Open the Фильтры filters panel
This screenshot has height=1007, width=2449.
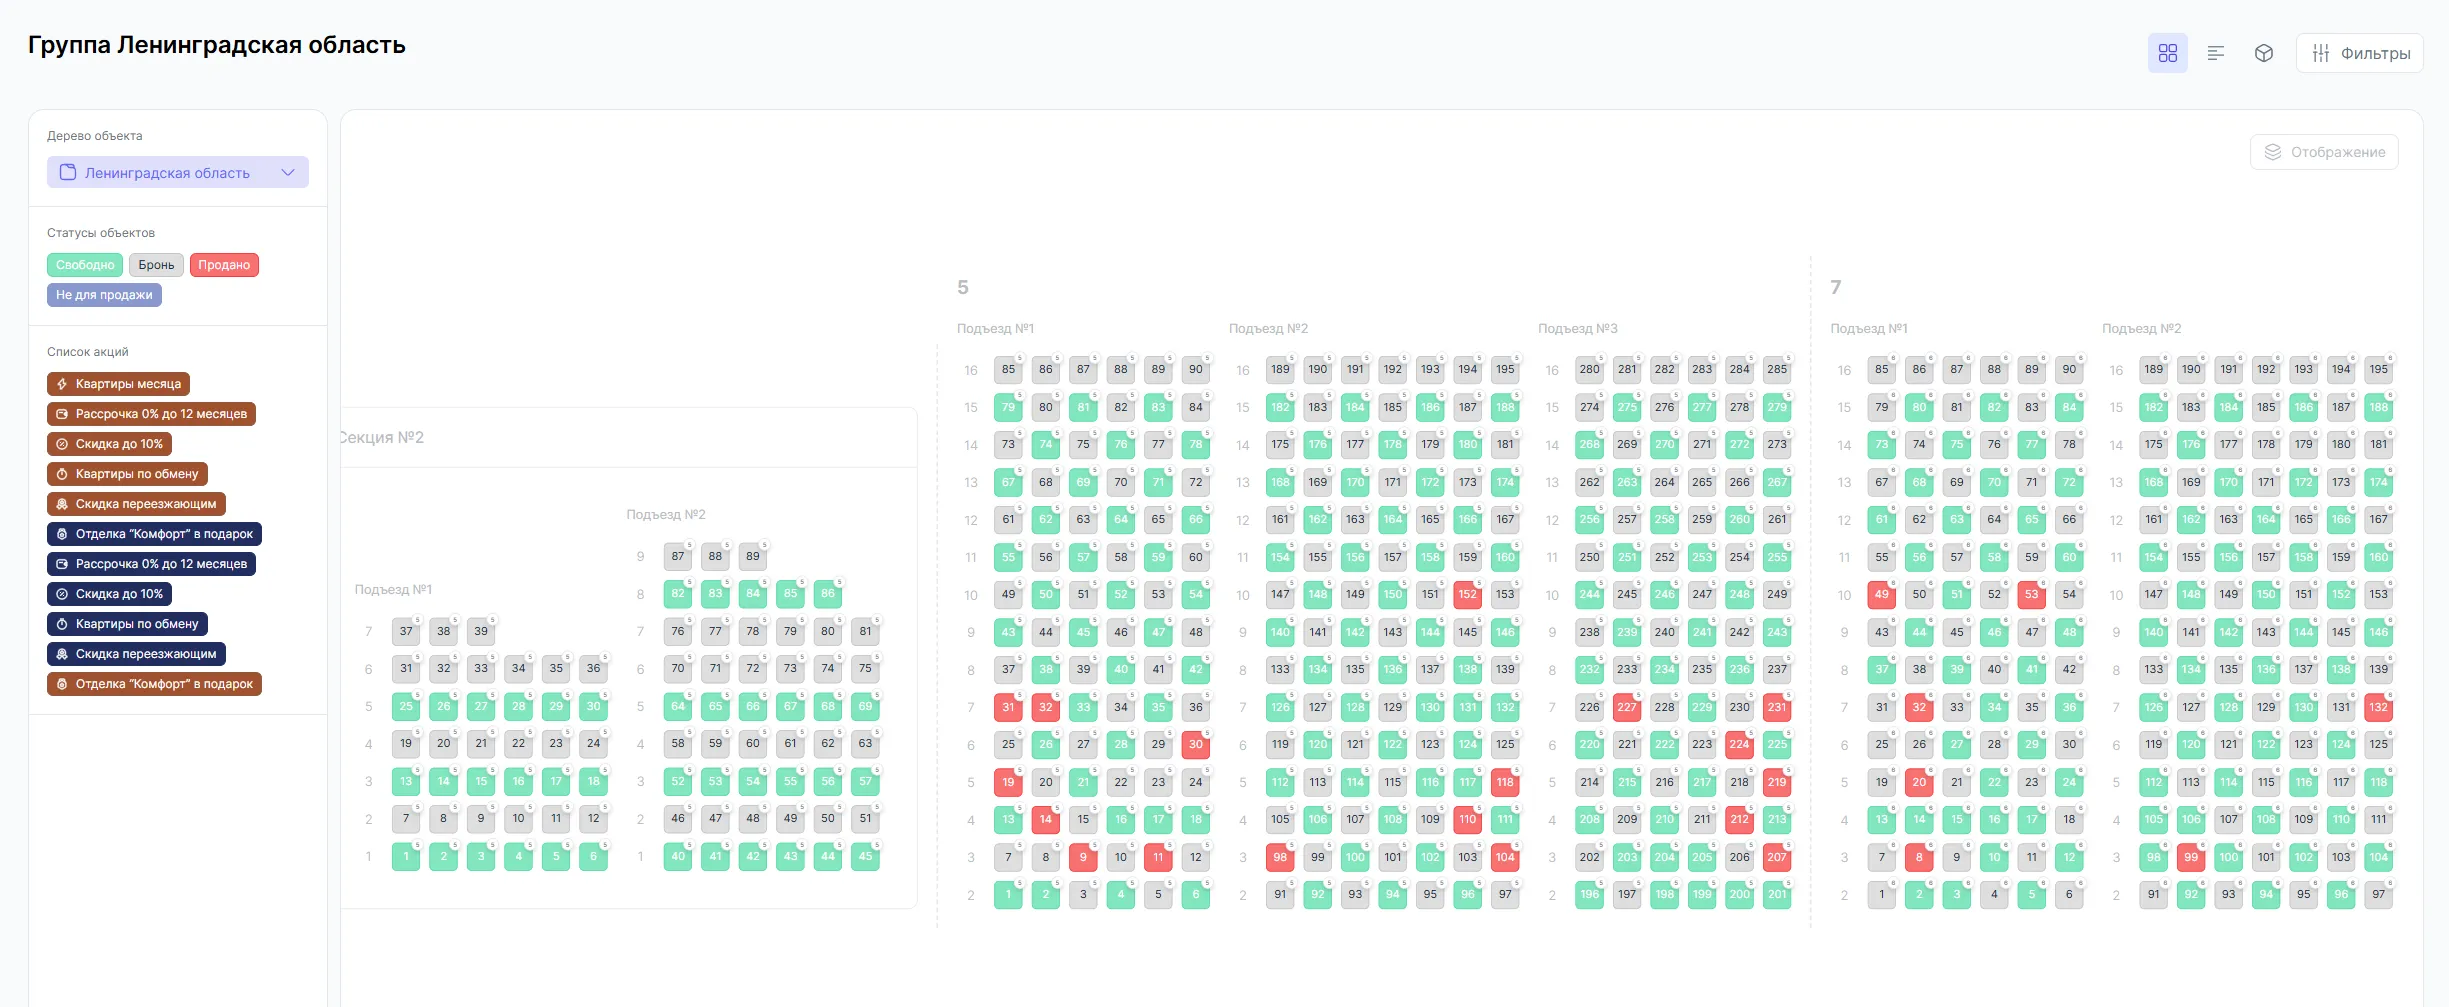(2359, 53)
